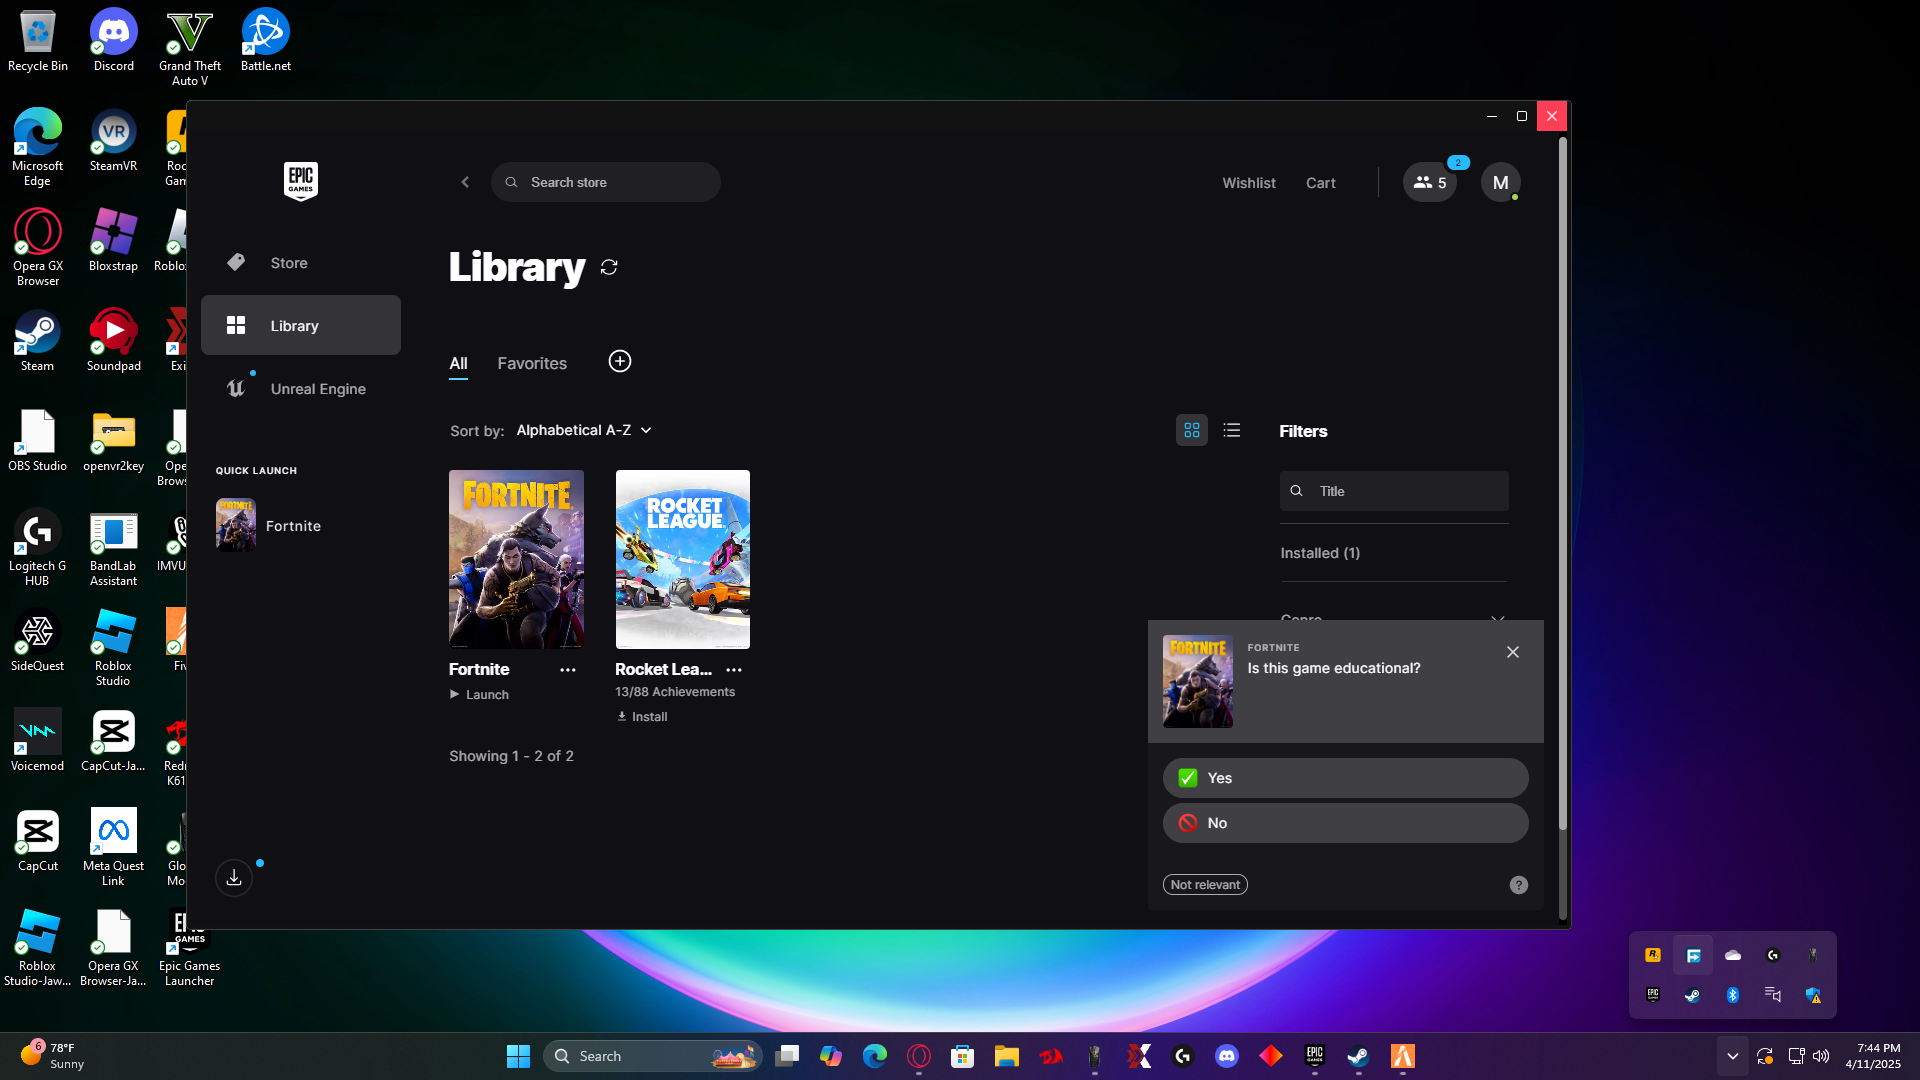Click the taskbar Search box

(x=652, y=1056)
